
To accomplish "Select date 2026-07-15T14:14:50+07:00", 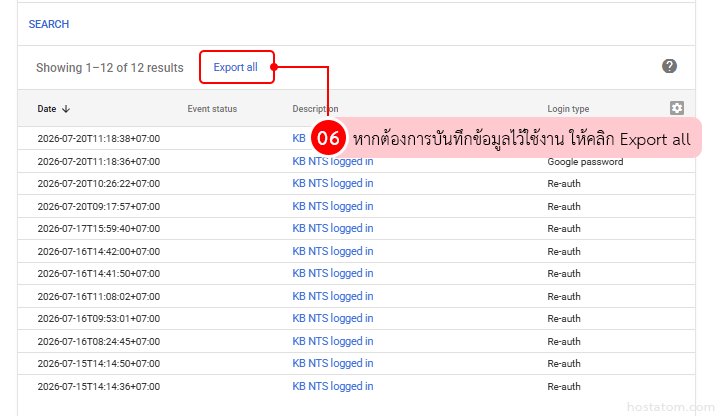I will tap(99, 364).
